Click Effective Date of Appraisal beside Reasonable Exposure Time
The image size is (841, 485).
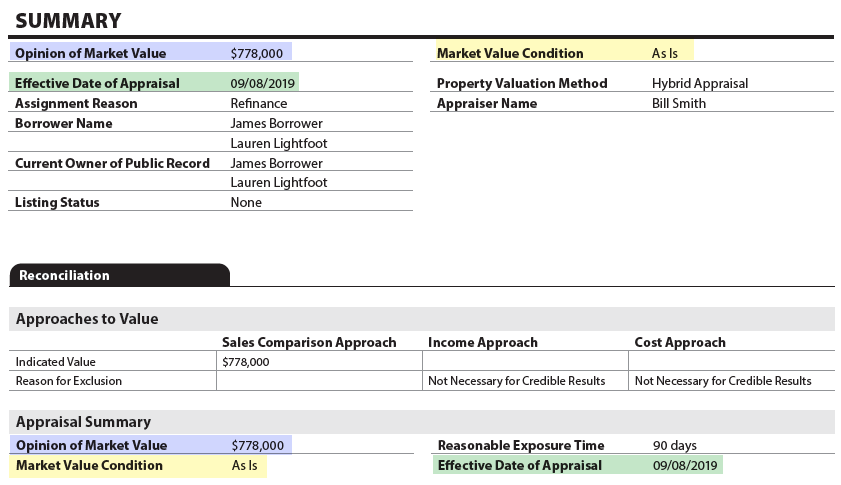click(x=520, y=465)
